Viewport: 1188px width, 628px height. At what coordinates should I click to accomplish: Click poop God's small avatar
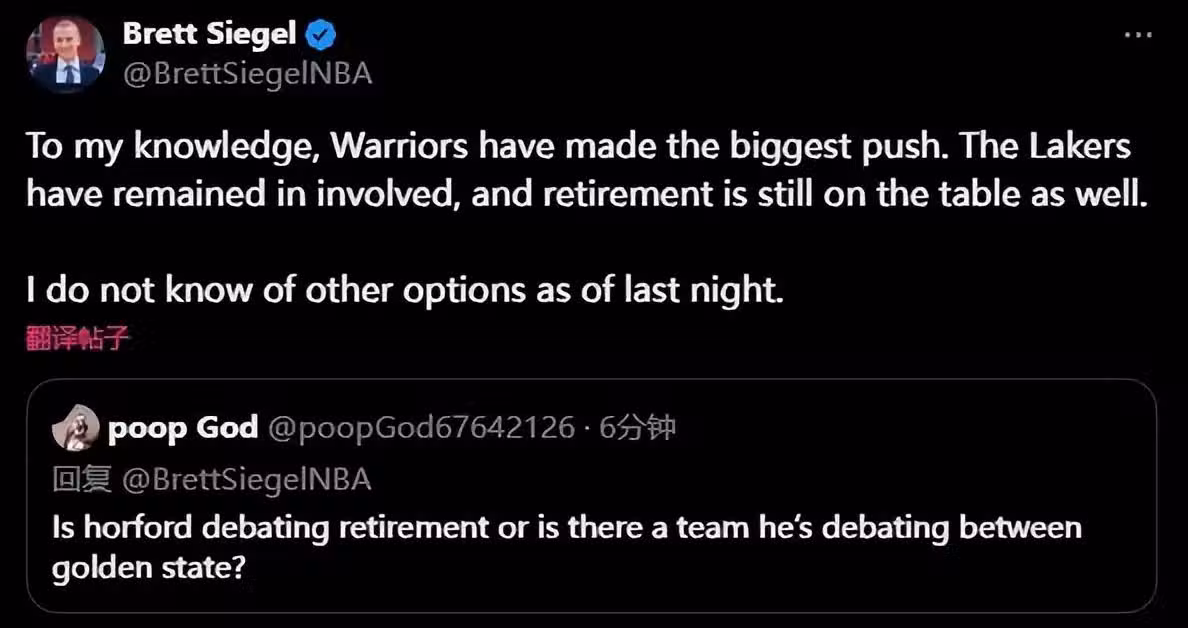(x=75, y=429)
